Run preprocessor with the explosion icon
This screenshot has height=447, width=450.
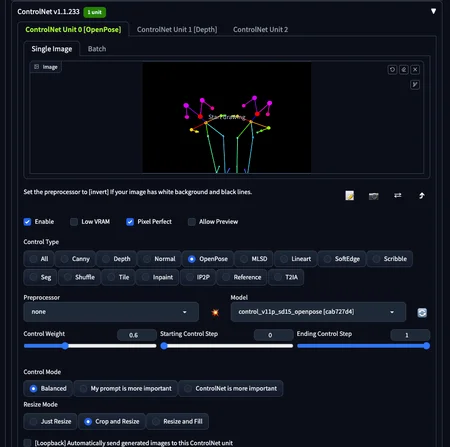pos(215,312)
